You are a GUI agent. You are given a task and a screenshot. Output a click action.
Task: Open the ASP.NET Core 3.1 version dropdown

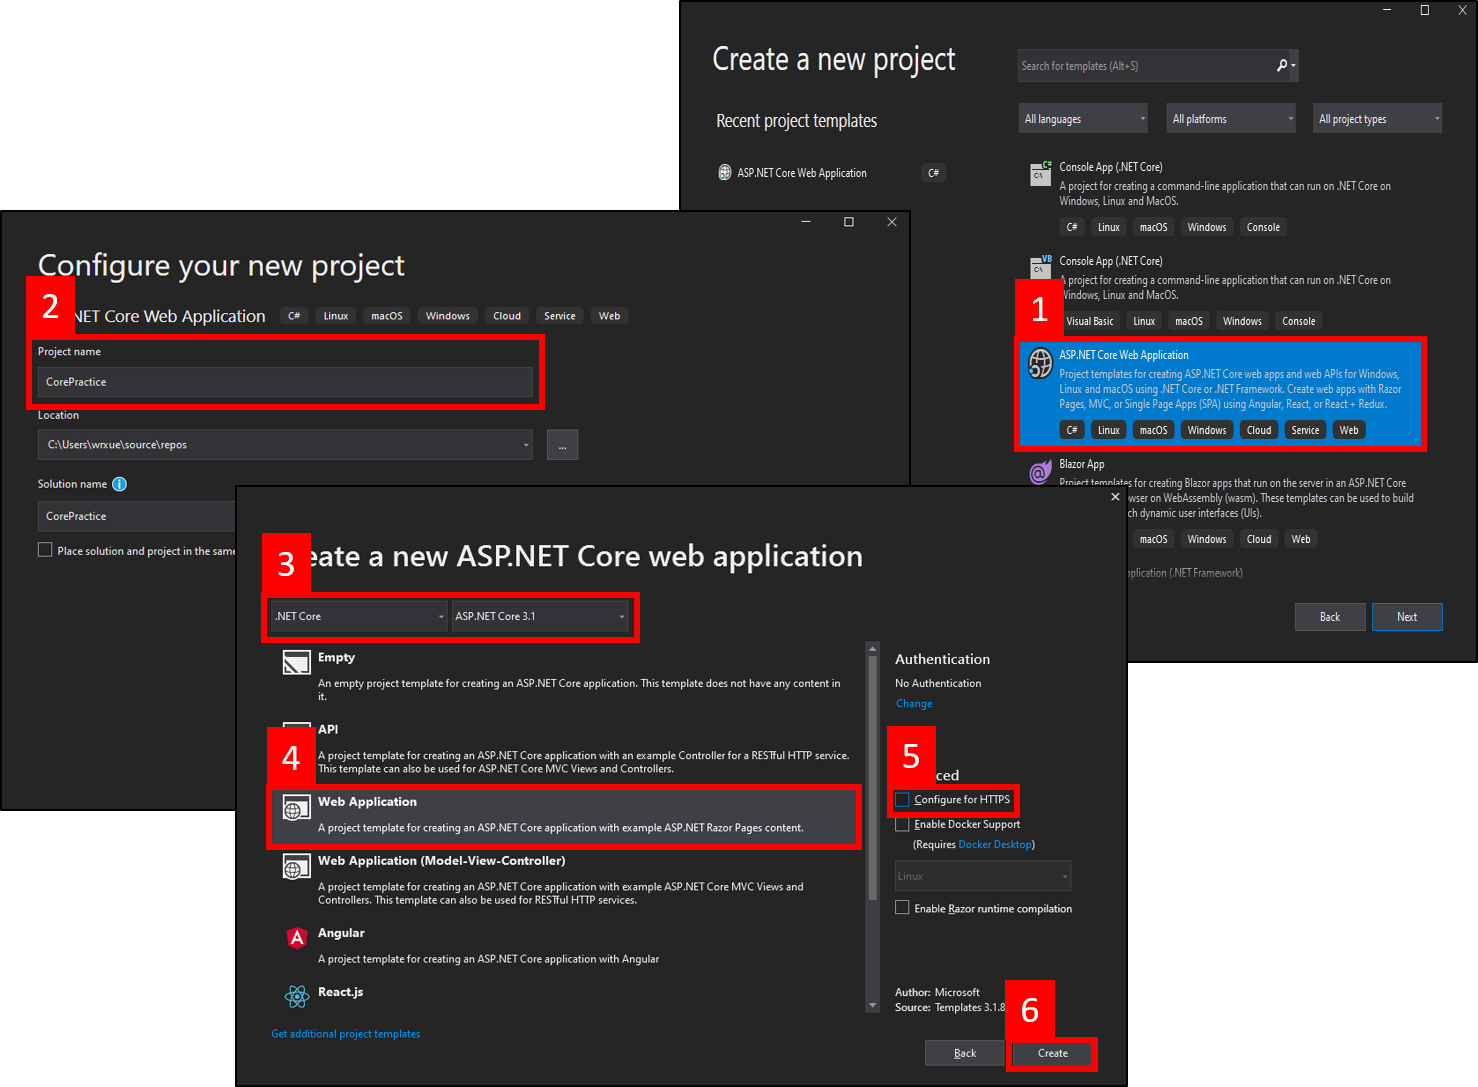point(540,616)
